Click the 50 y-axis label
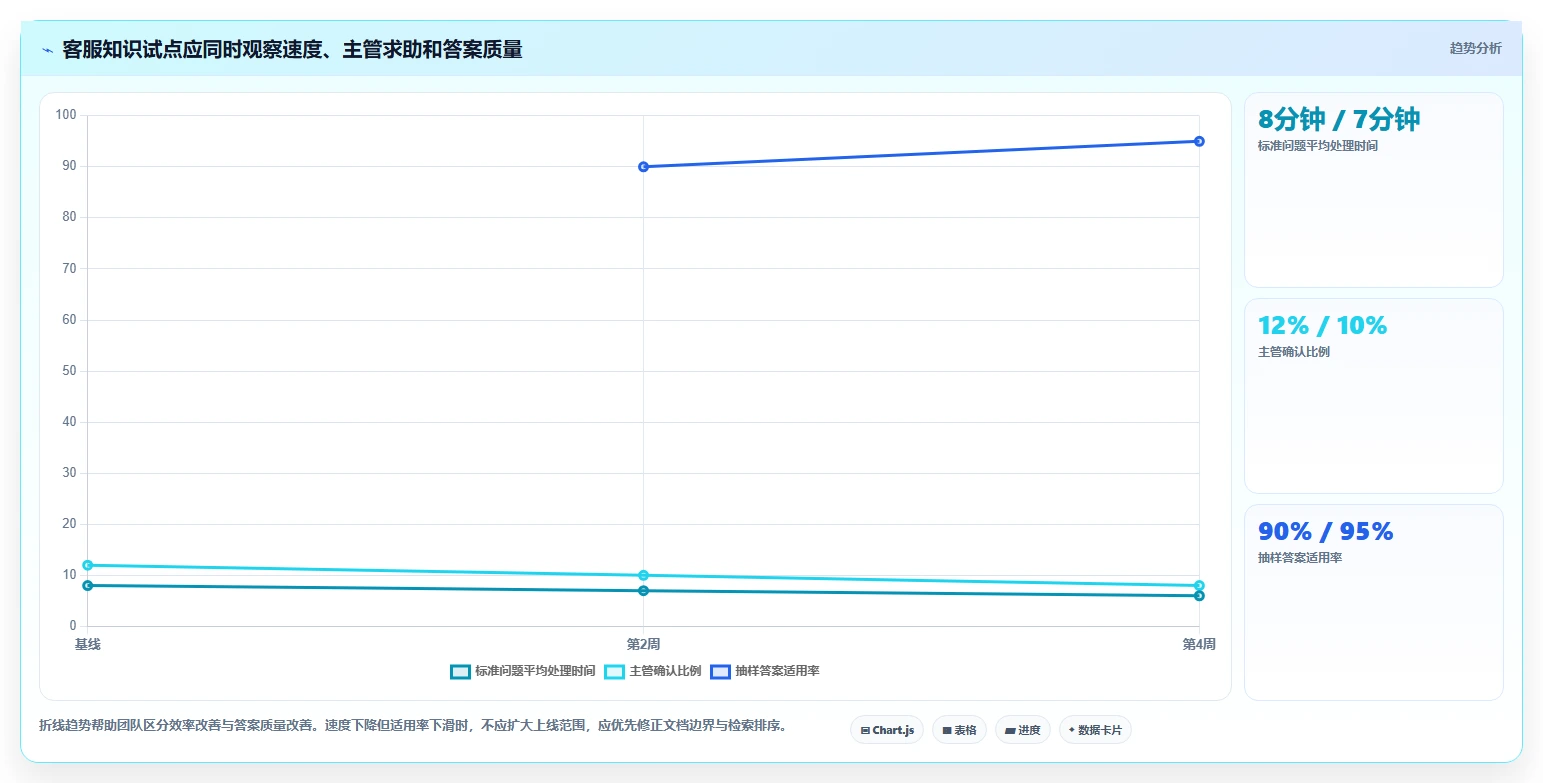This screenshot has width=1543, height=783. (70, 371)
